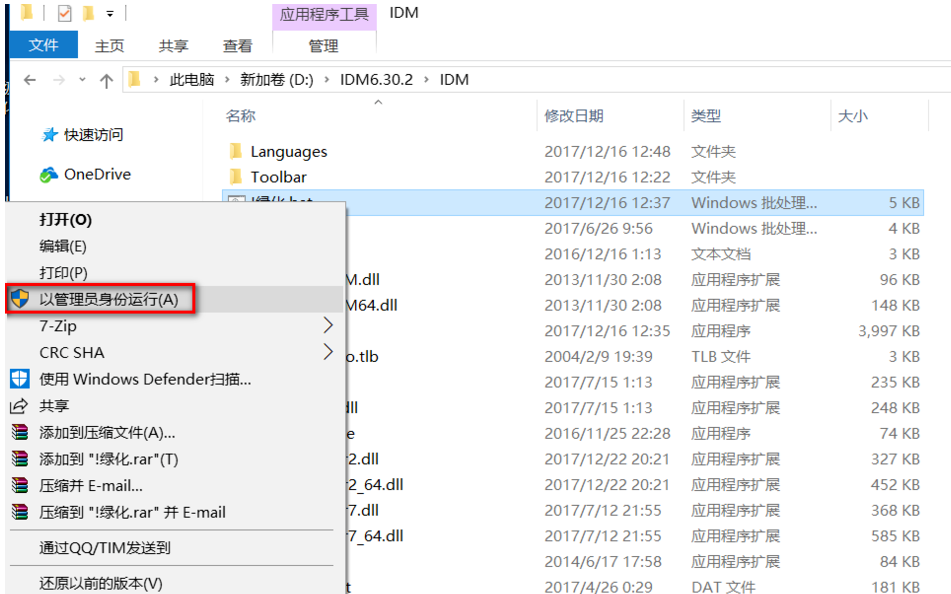
Task: Click the folder icon in address bar
Action: click(135, 79)
